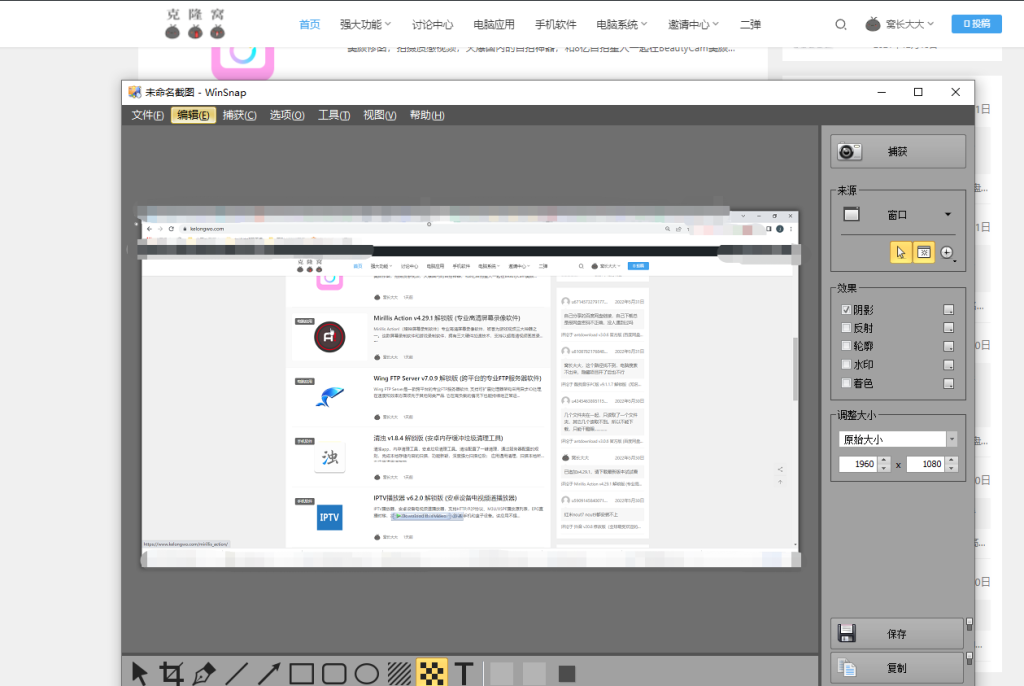Click the 捕获 capture button with camera
1024x686 pixels.
[x=897, y=152]
